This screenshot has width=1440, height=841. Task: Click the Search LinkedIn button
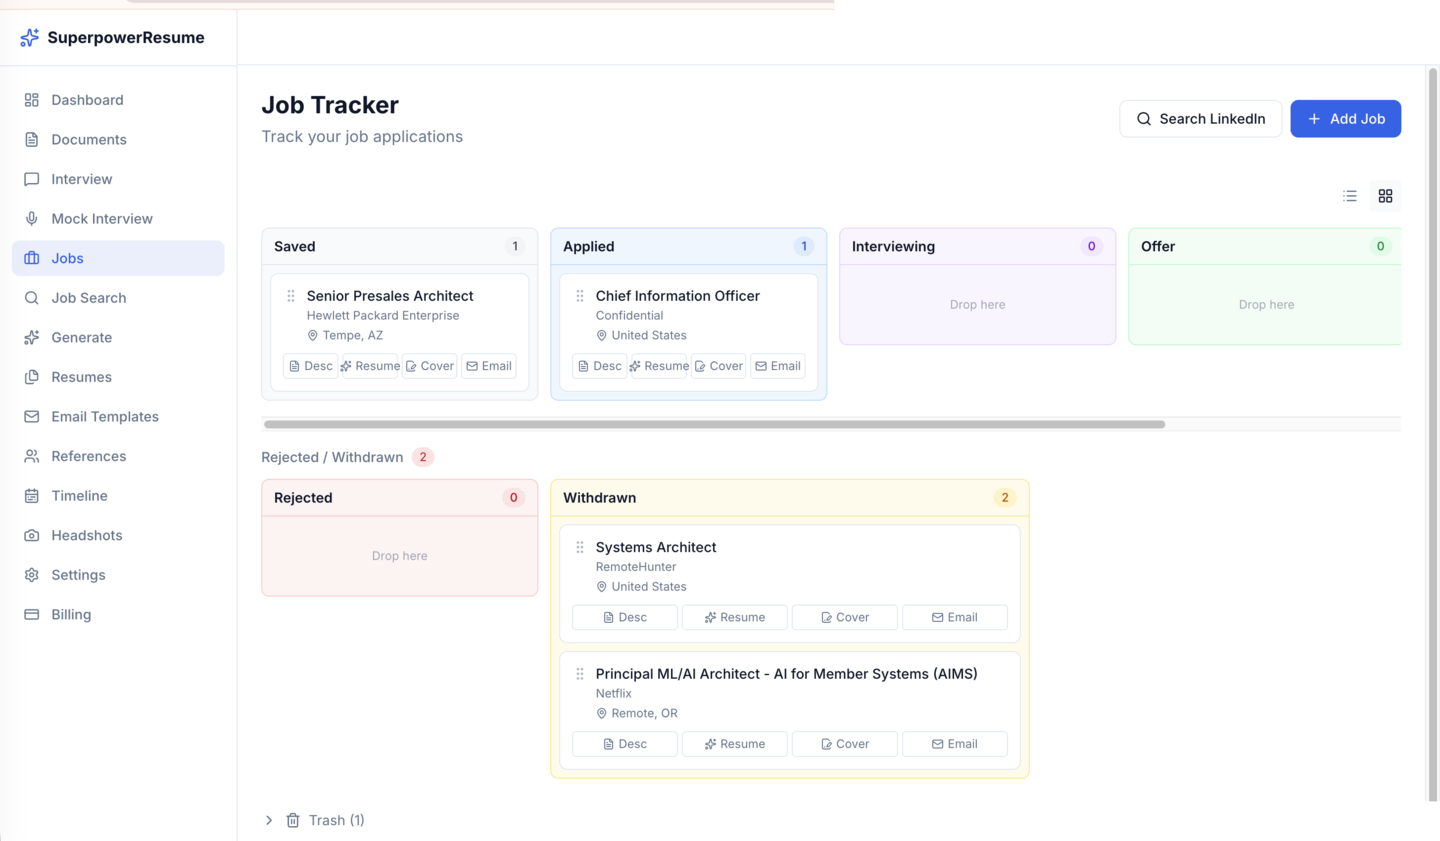1200,118
